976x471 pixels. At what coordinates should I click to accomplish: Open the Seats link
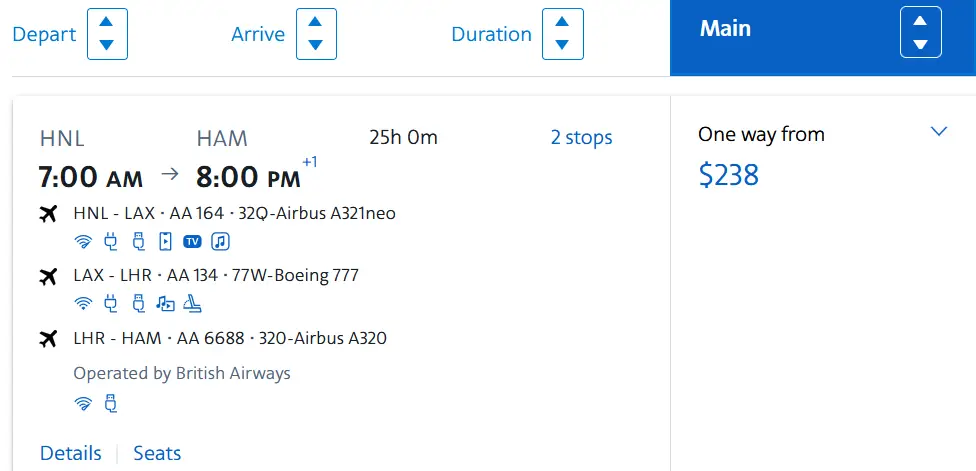(x=157, y=453)
